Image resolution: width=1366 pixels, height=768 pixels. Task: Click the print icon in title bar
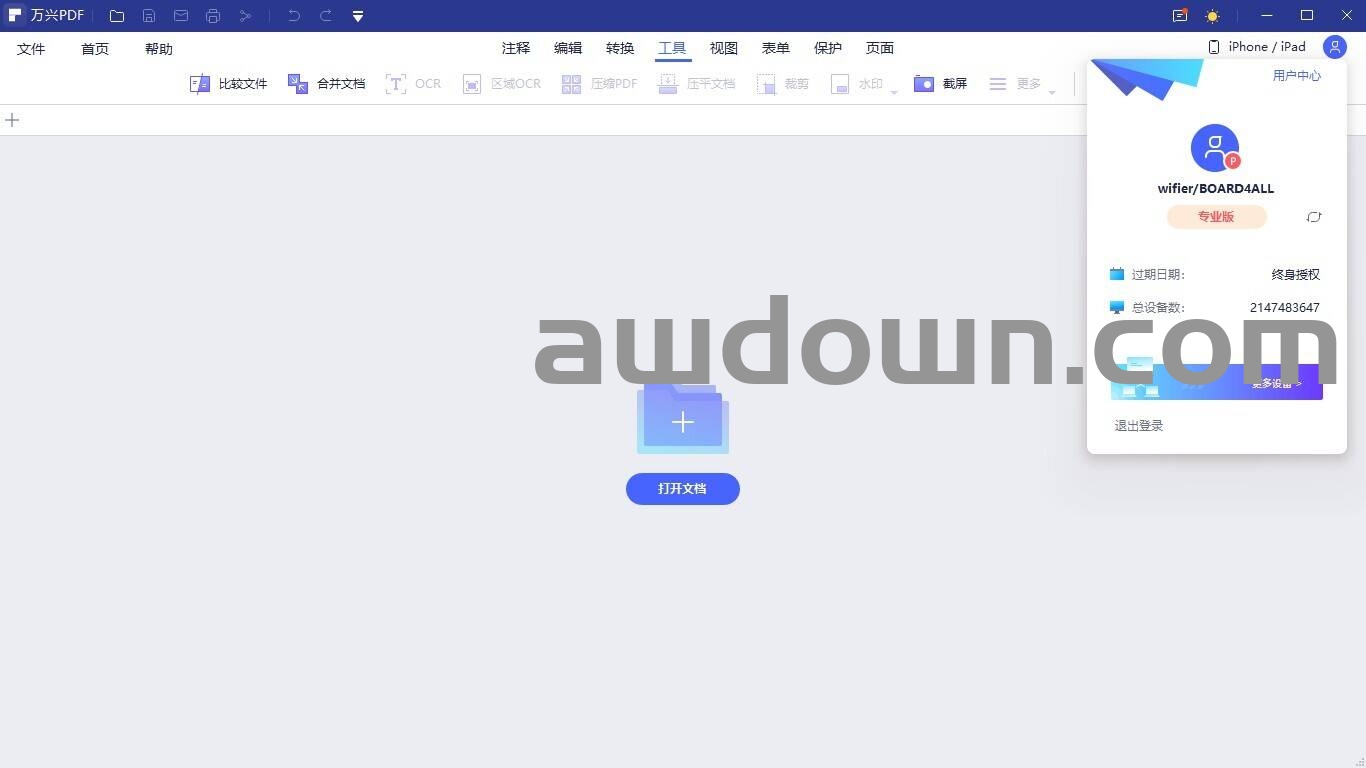pos(213,16)
